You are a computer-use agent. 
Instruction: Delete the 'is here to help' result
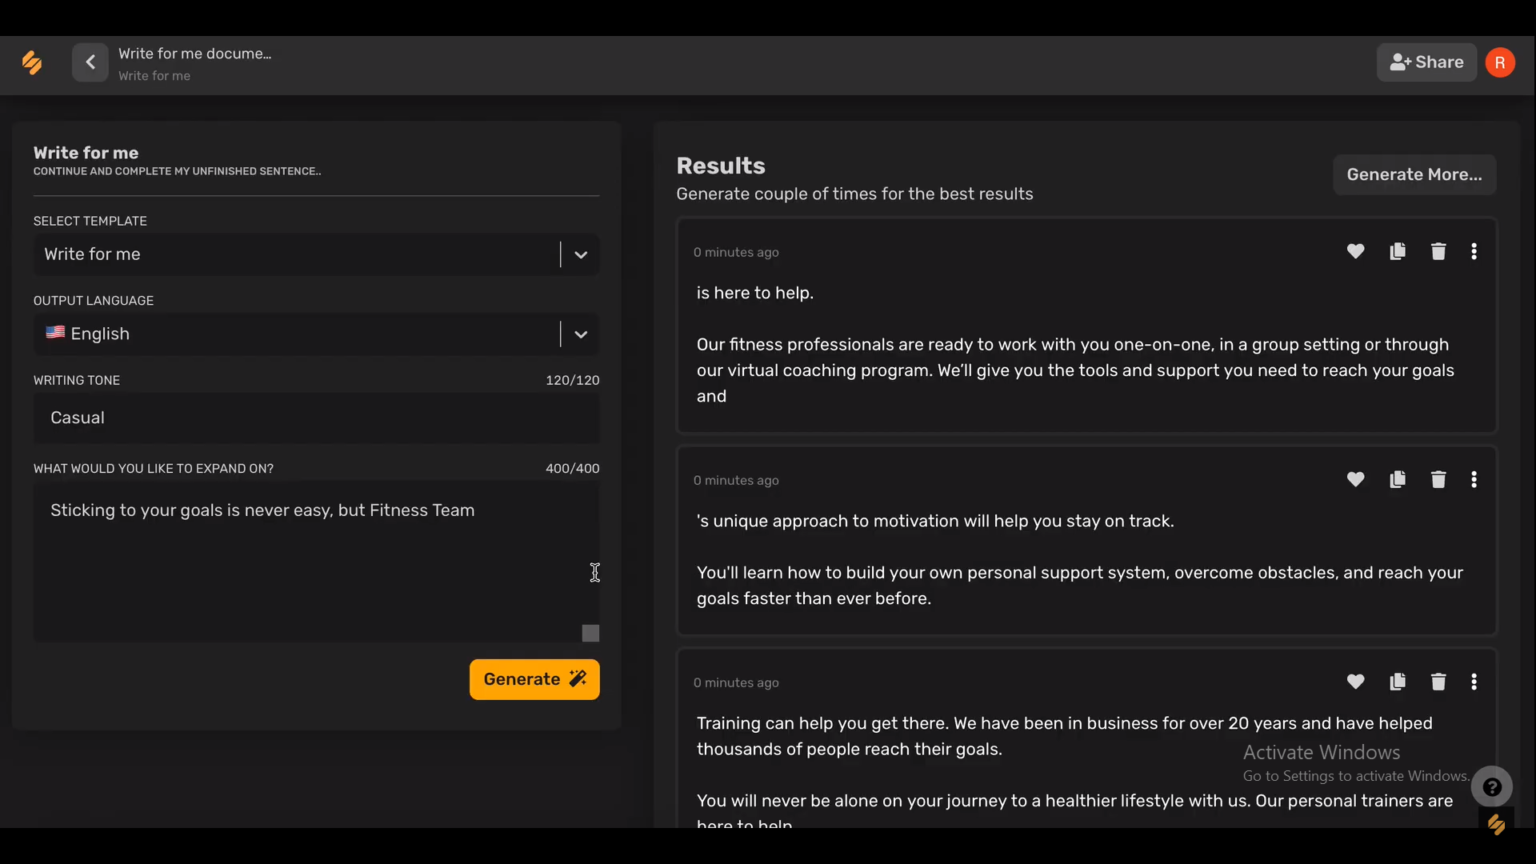[x=1438, y=252]
